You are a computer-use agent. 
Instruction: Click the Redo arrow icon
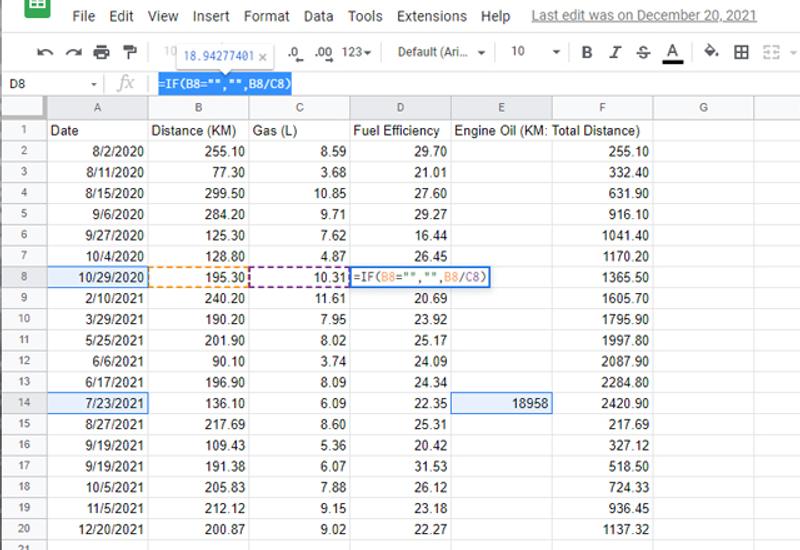pyautogui.click(x=73, y=52)
